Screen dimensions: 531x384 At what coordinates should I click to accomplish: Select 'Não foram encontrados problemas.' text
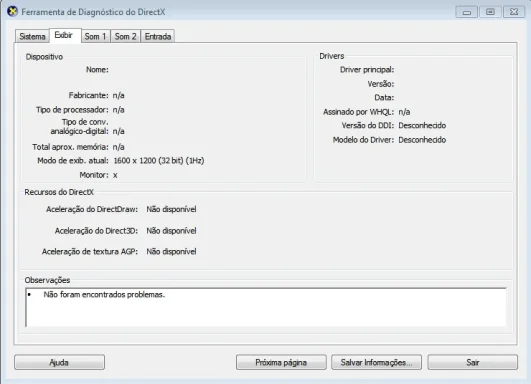[104, 295]
